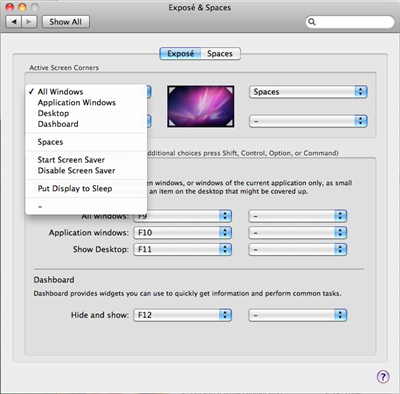Open the Application windows F10 dropdown

[x=182, y=232]
